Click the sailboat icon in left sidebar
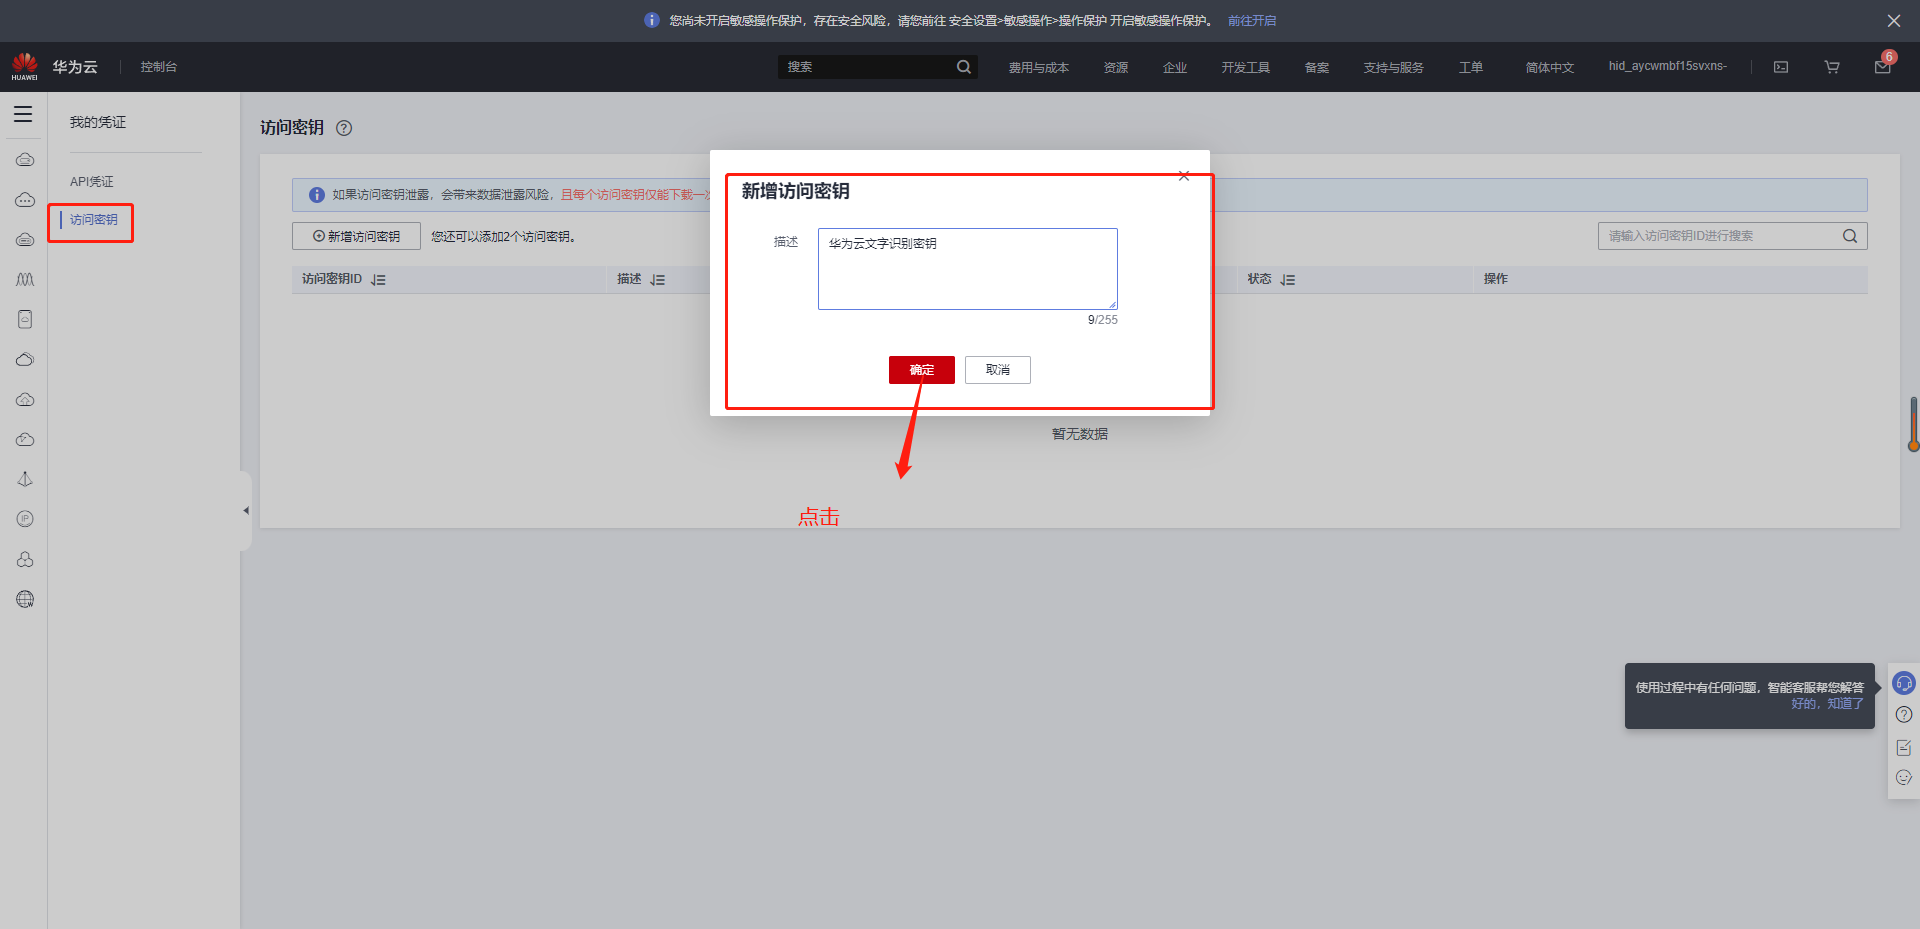 pyautogui.click(x=25, y=479)
